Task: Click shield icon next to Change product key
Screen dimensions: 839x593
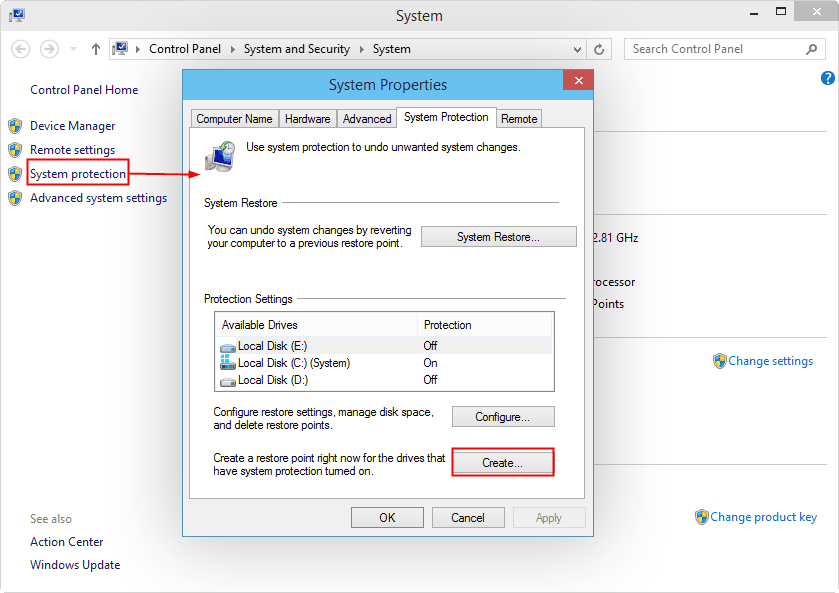Action: coord(701,517)
